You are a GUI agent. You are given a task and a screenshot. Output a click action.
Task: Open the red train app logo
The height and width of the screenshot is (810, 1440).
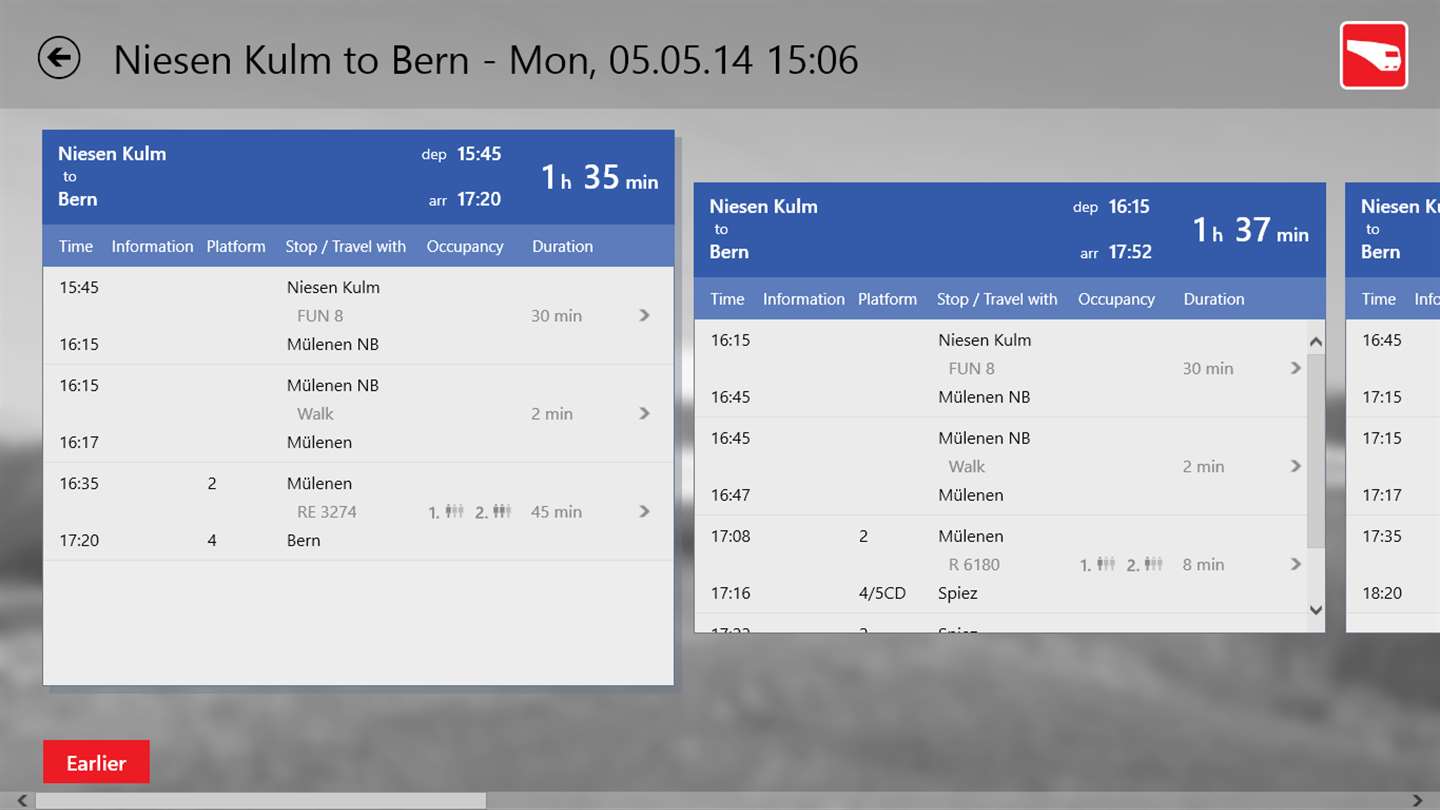pyautogui.click(x=1374, y=56)
